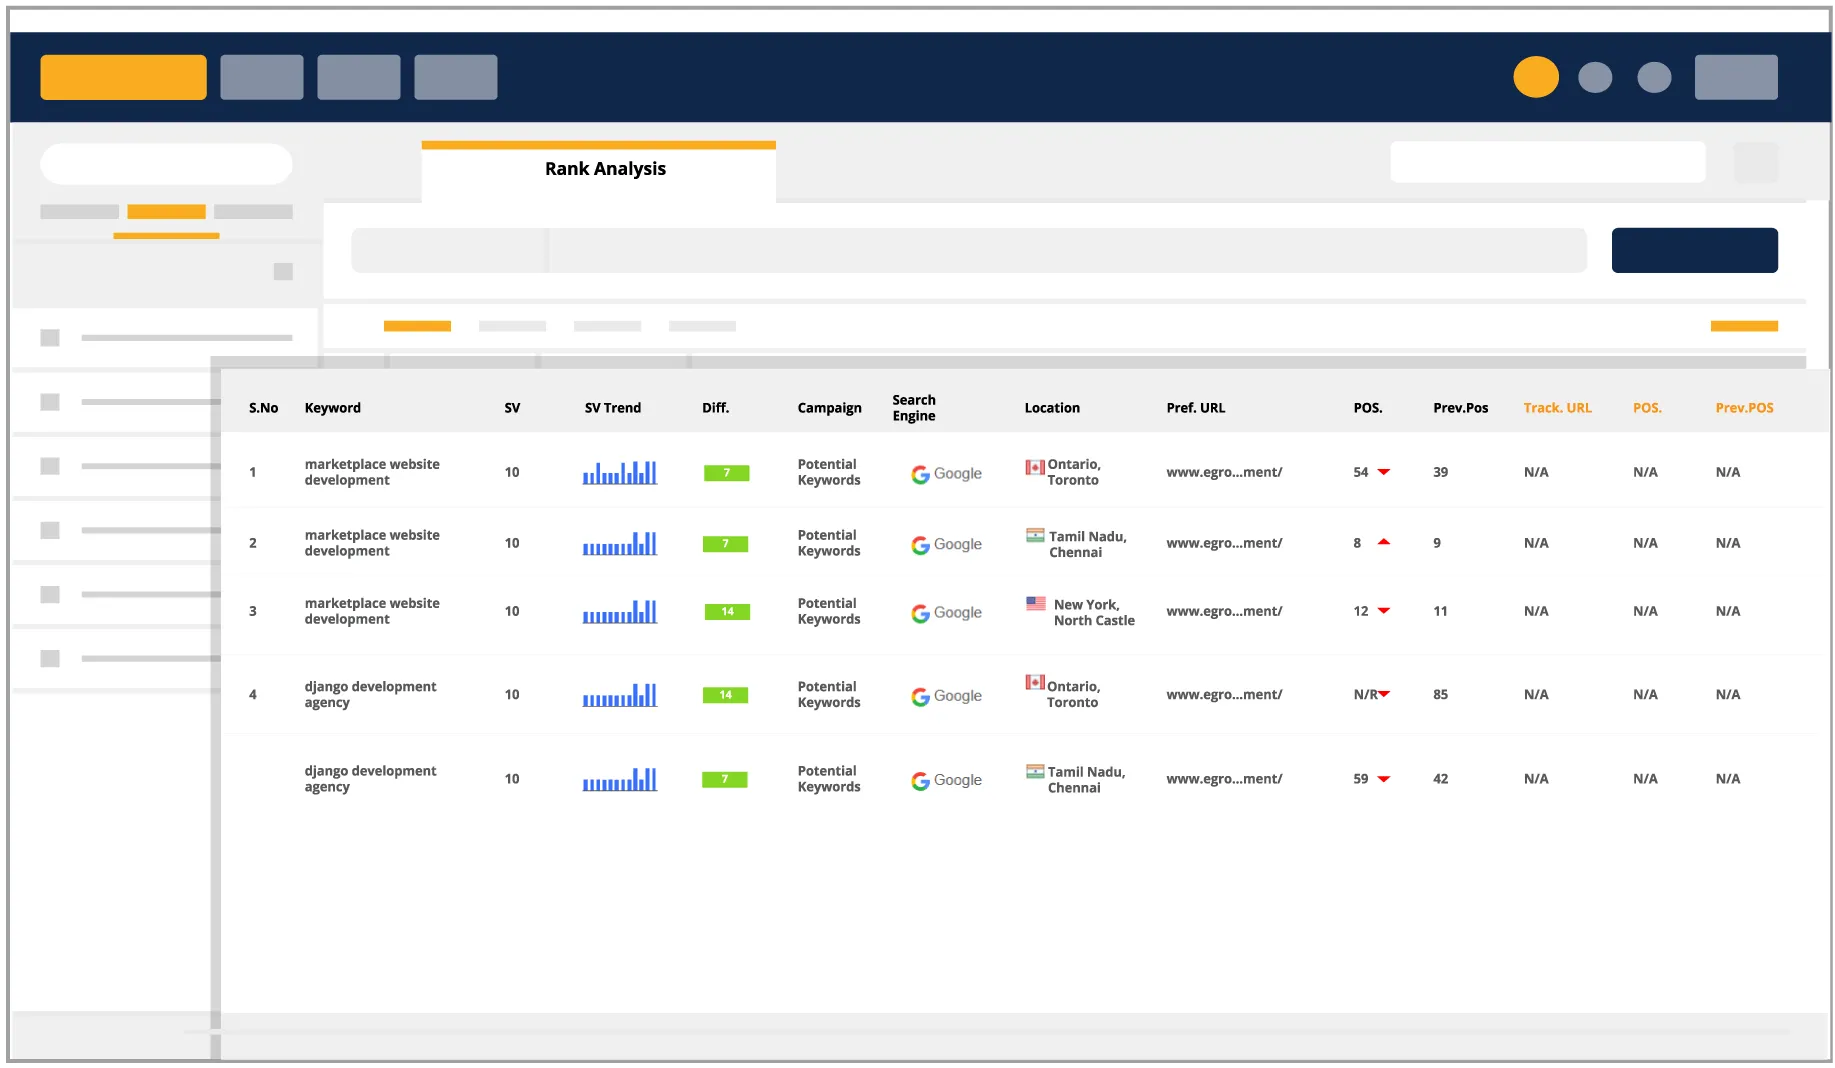The height and width of the screenshot is (1068, 1835).
Task: Toggle the first gray checkbox in the left sidebar list
Action: pyautogui.click(x=50, y=338)
